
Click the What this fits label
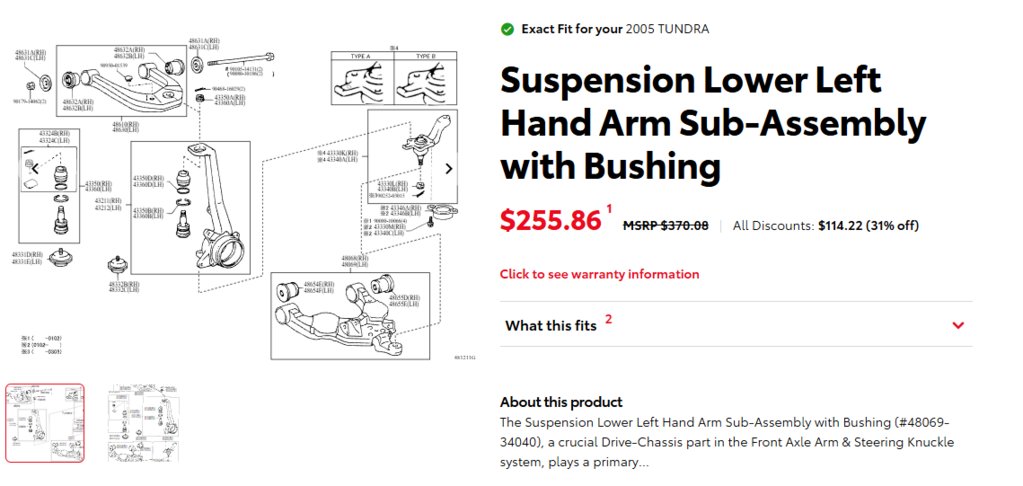coord(551,326)
